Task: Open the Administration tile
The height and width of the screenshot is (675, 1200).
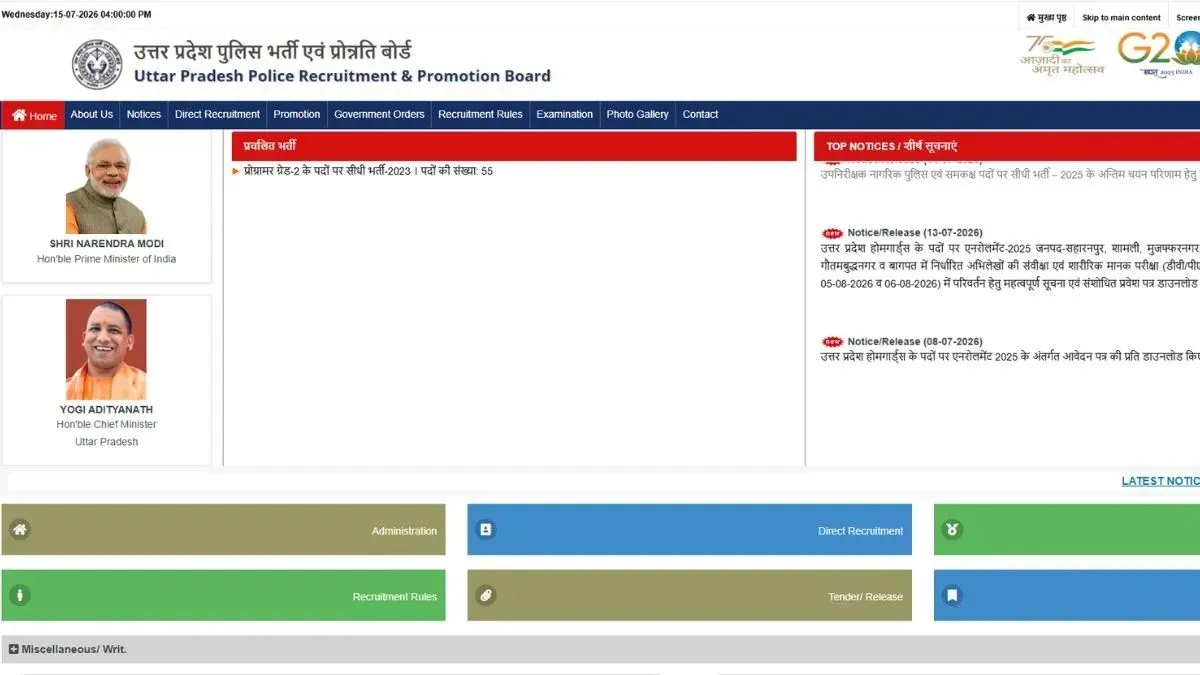Action: pyautogui.click(x=223, y=530)
